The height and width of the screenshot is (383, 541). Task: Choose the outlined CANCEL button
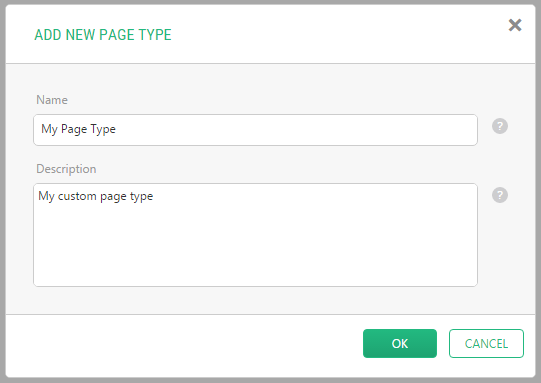tap(486, 343)
